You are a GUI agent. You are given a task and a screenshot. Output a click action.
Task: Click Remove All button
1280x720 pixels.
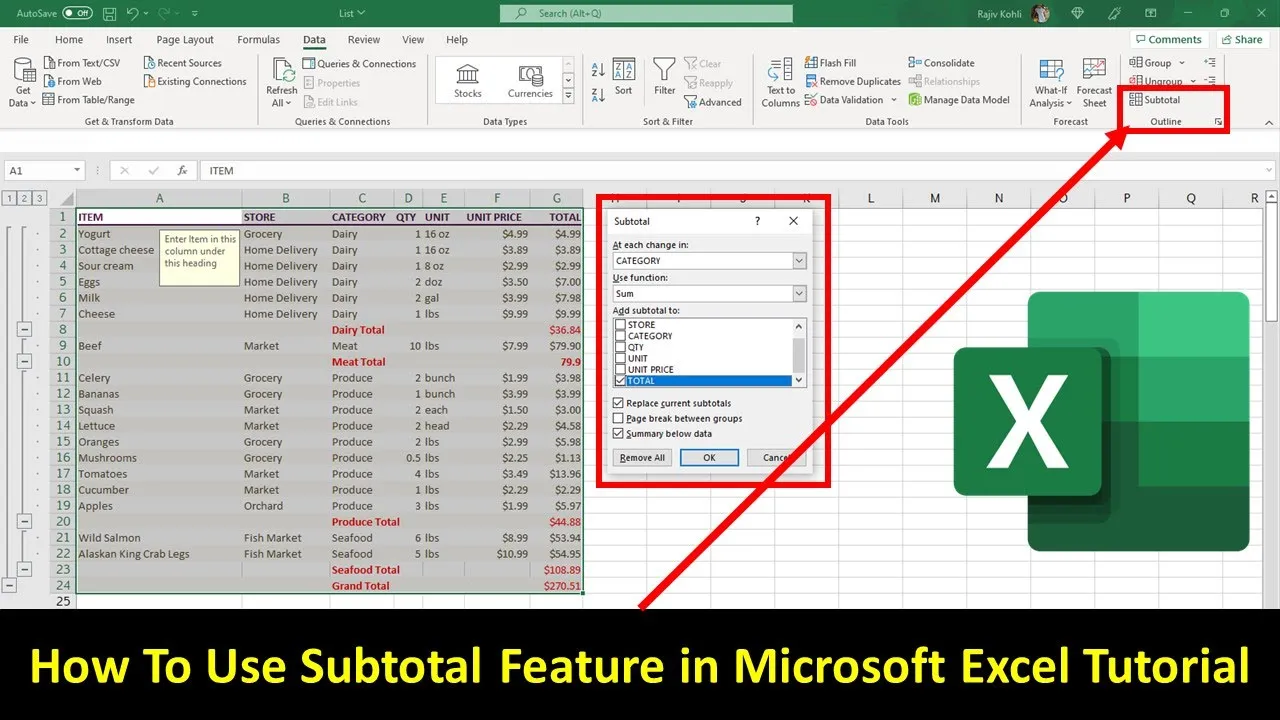tap(642, 458)
